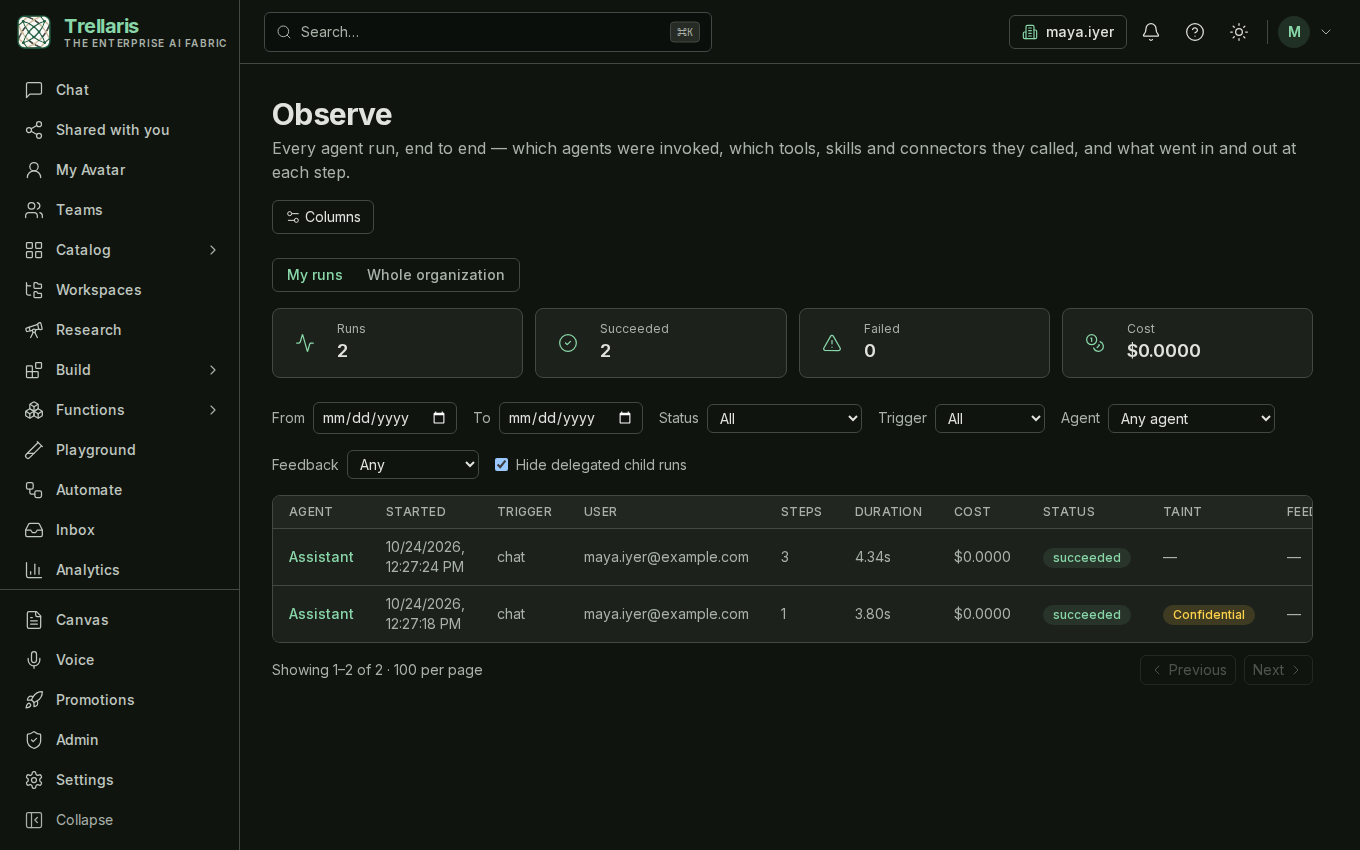Open the Feedback filter dropdown
This screenshot has width=1360, height=850.
pyautogui.click(x=413, y=464)
